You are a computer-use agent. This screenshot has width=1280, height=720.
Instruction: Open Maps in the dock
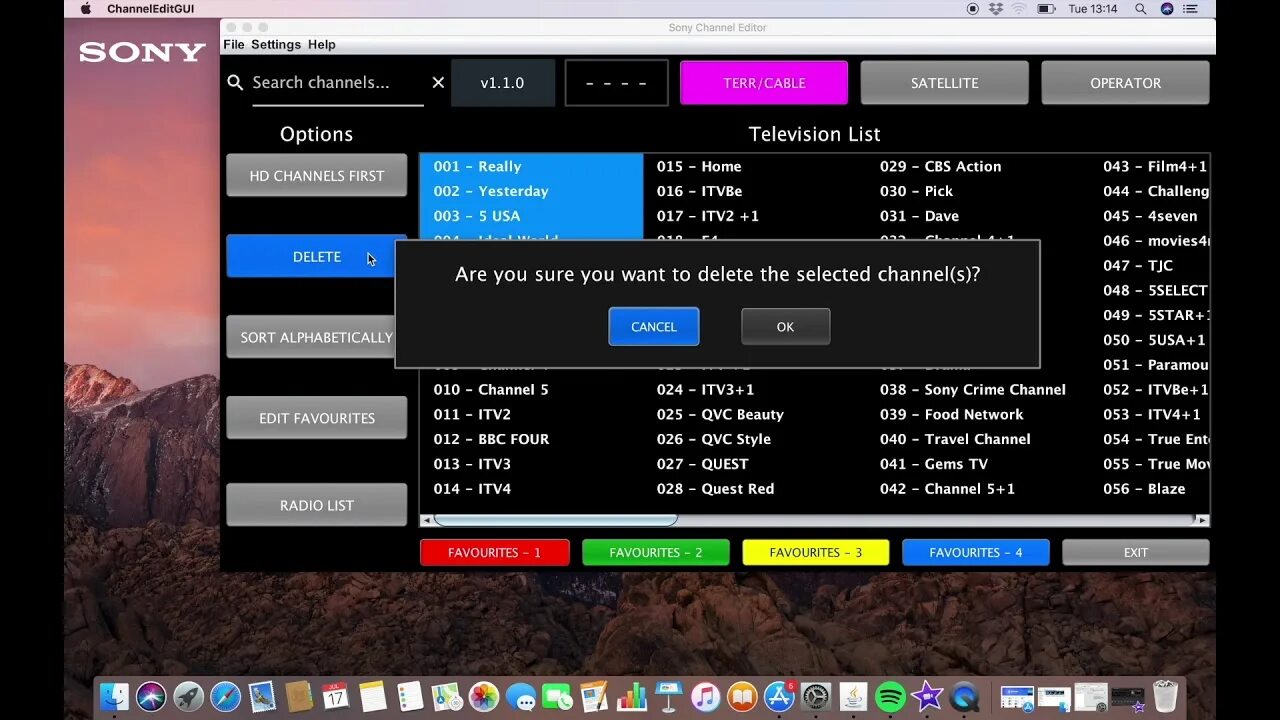tap(447, 697)
